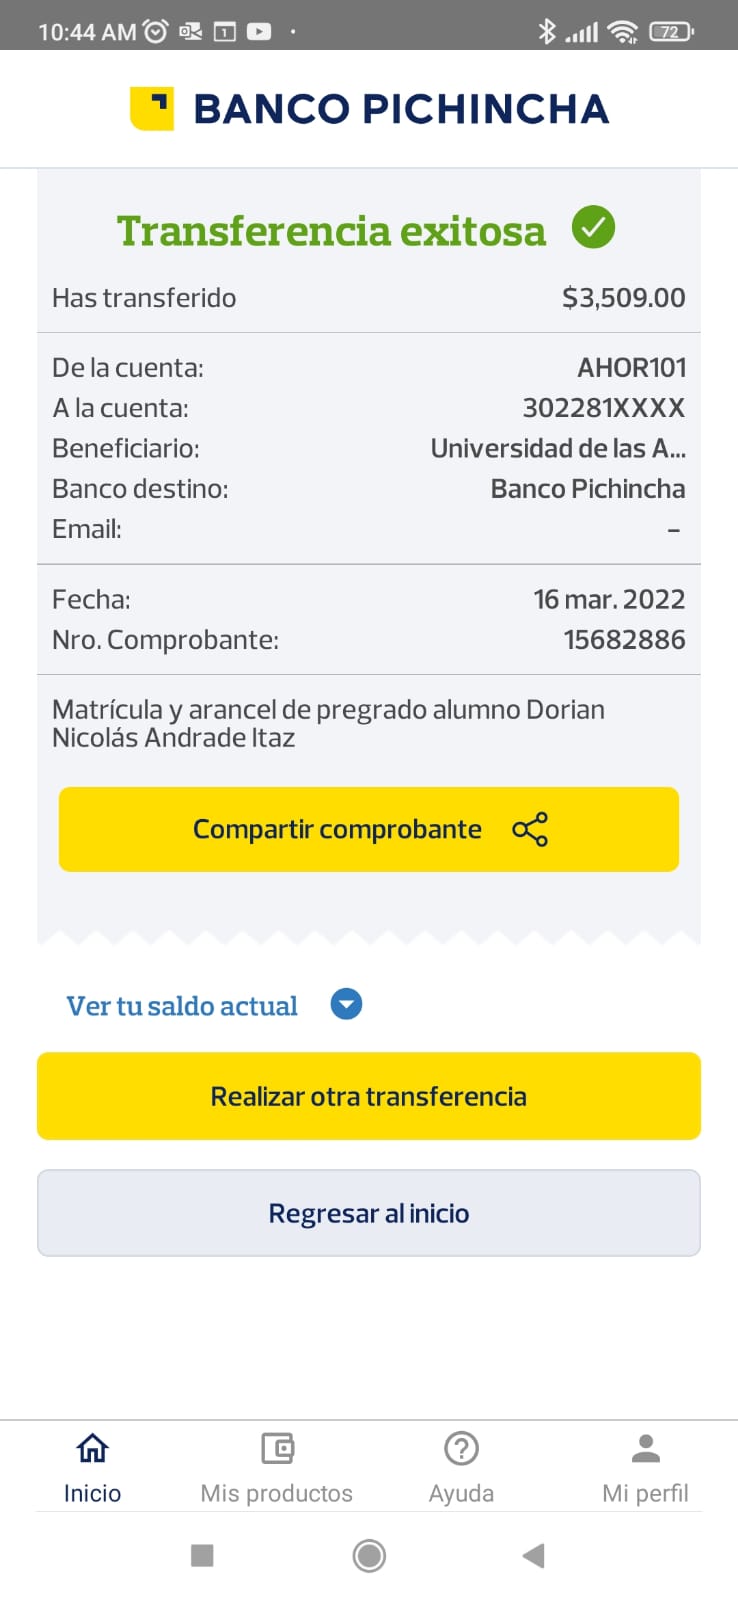Tap the Ayuda question mark icon
The image size is (738, 1600).
(x=461, y=1448)
